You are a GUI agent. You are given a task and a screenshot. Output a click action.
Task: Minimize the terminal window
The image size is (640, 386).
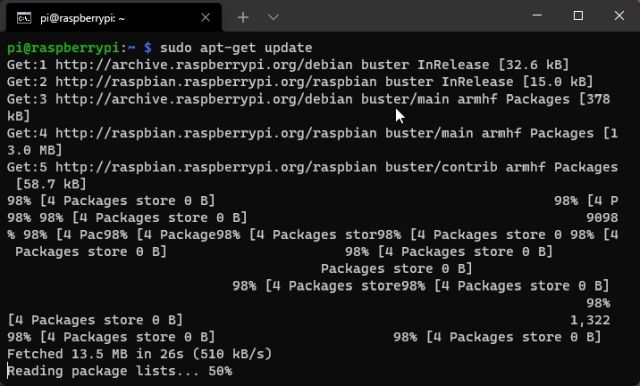(537, 16)
